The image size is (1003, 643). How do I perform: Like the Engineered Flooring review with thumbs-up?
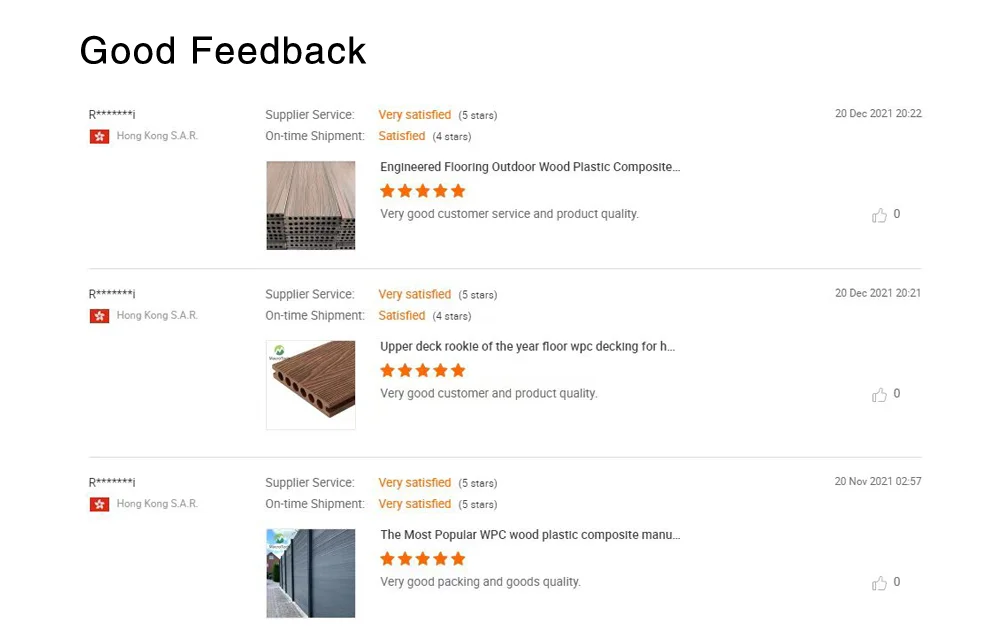[x=880, y=215]
